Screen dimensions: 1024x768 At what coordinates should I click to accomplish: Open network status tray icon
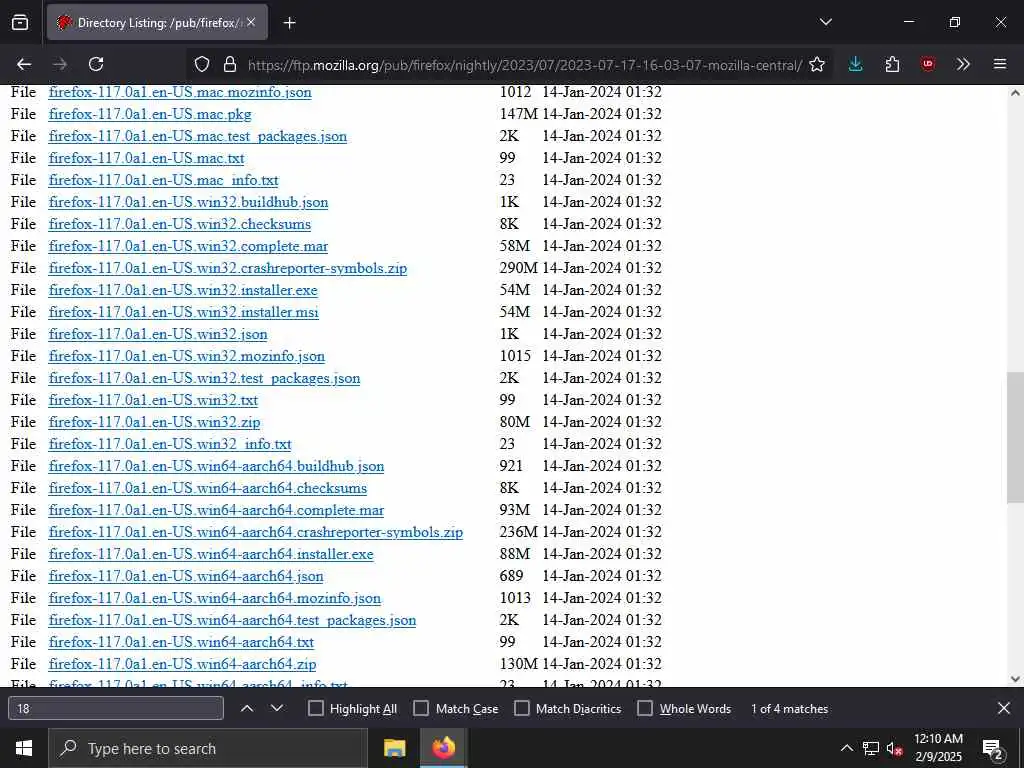(x=871, y=748)
